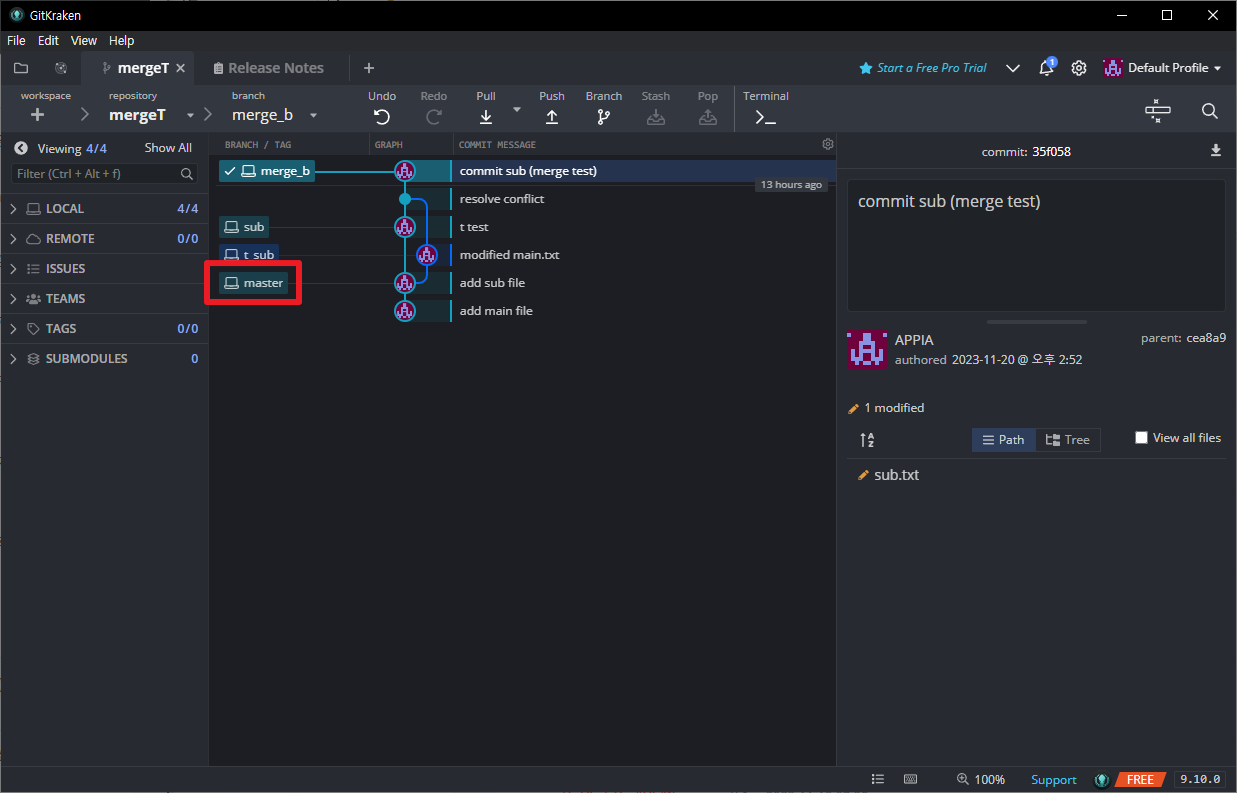Screen dimensions: 1237x793
Task: Click the download icon beside commit hash
Action: click(1216, 151)
